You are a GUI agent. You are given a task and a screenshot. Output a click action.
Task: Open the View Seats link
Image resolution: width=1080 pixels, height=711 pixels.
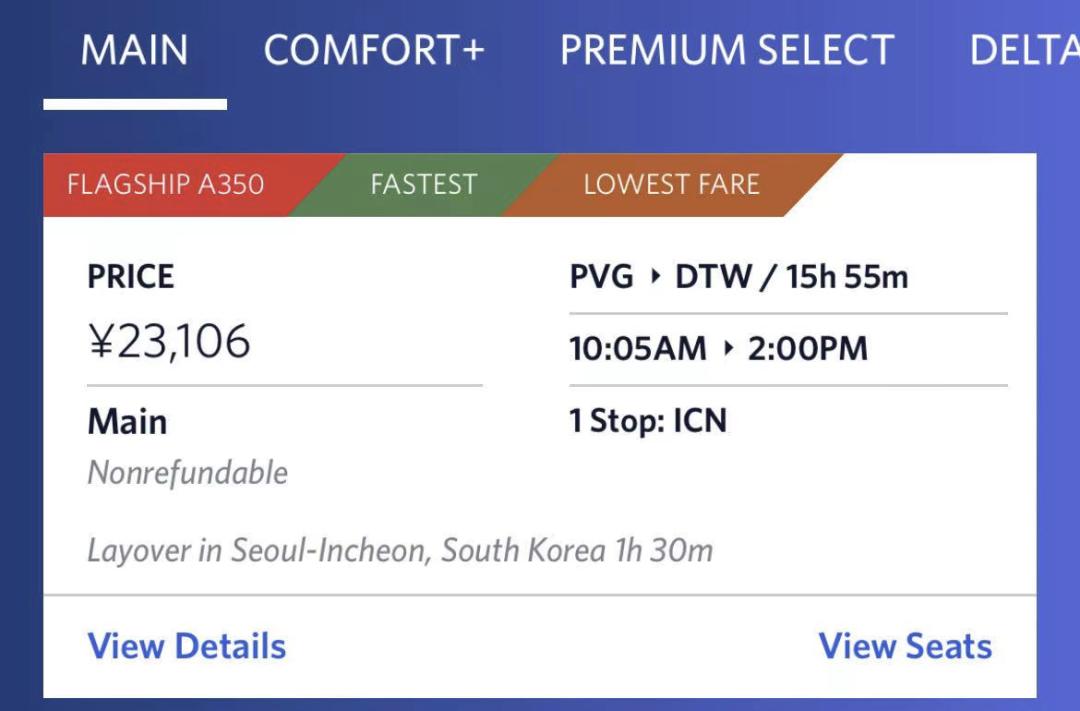pyautogui.click(x=905, y=646)
